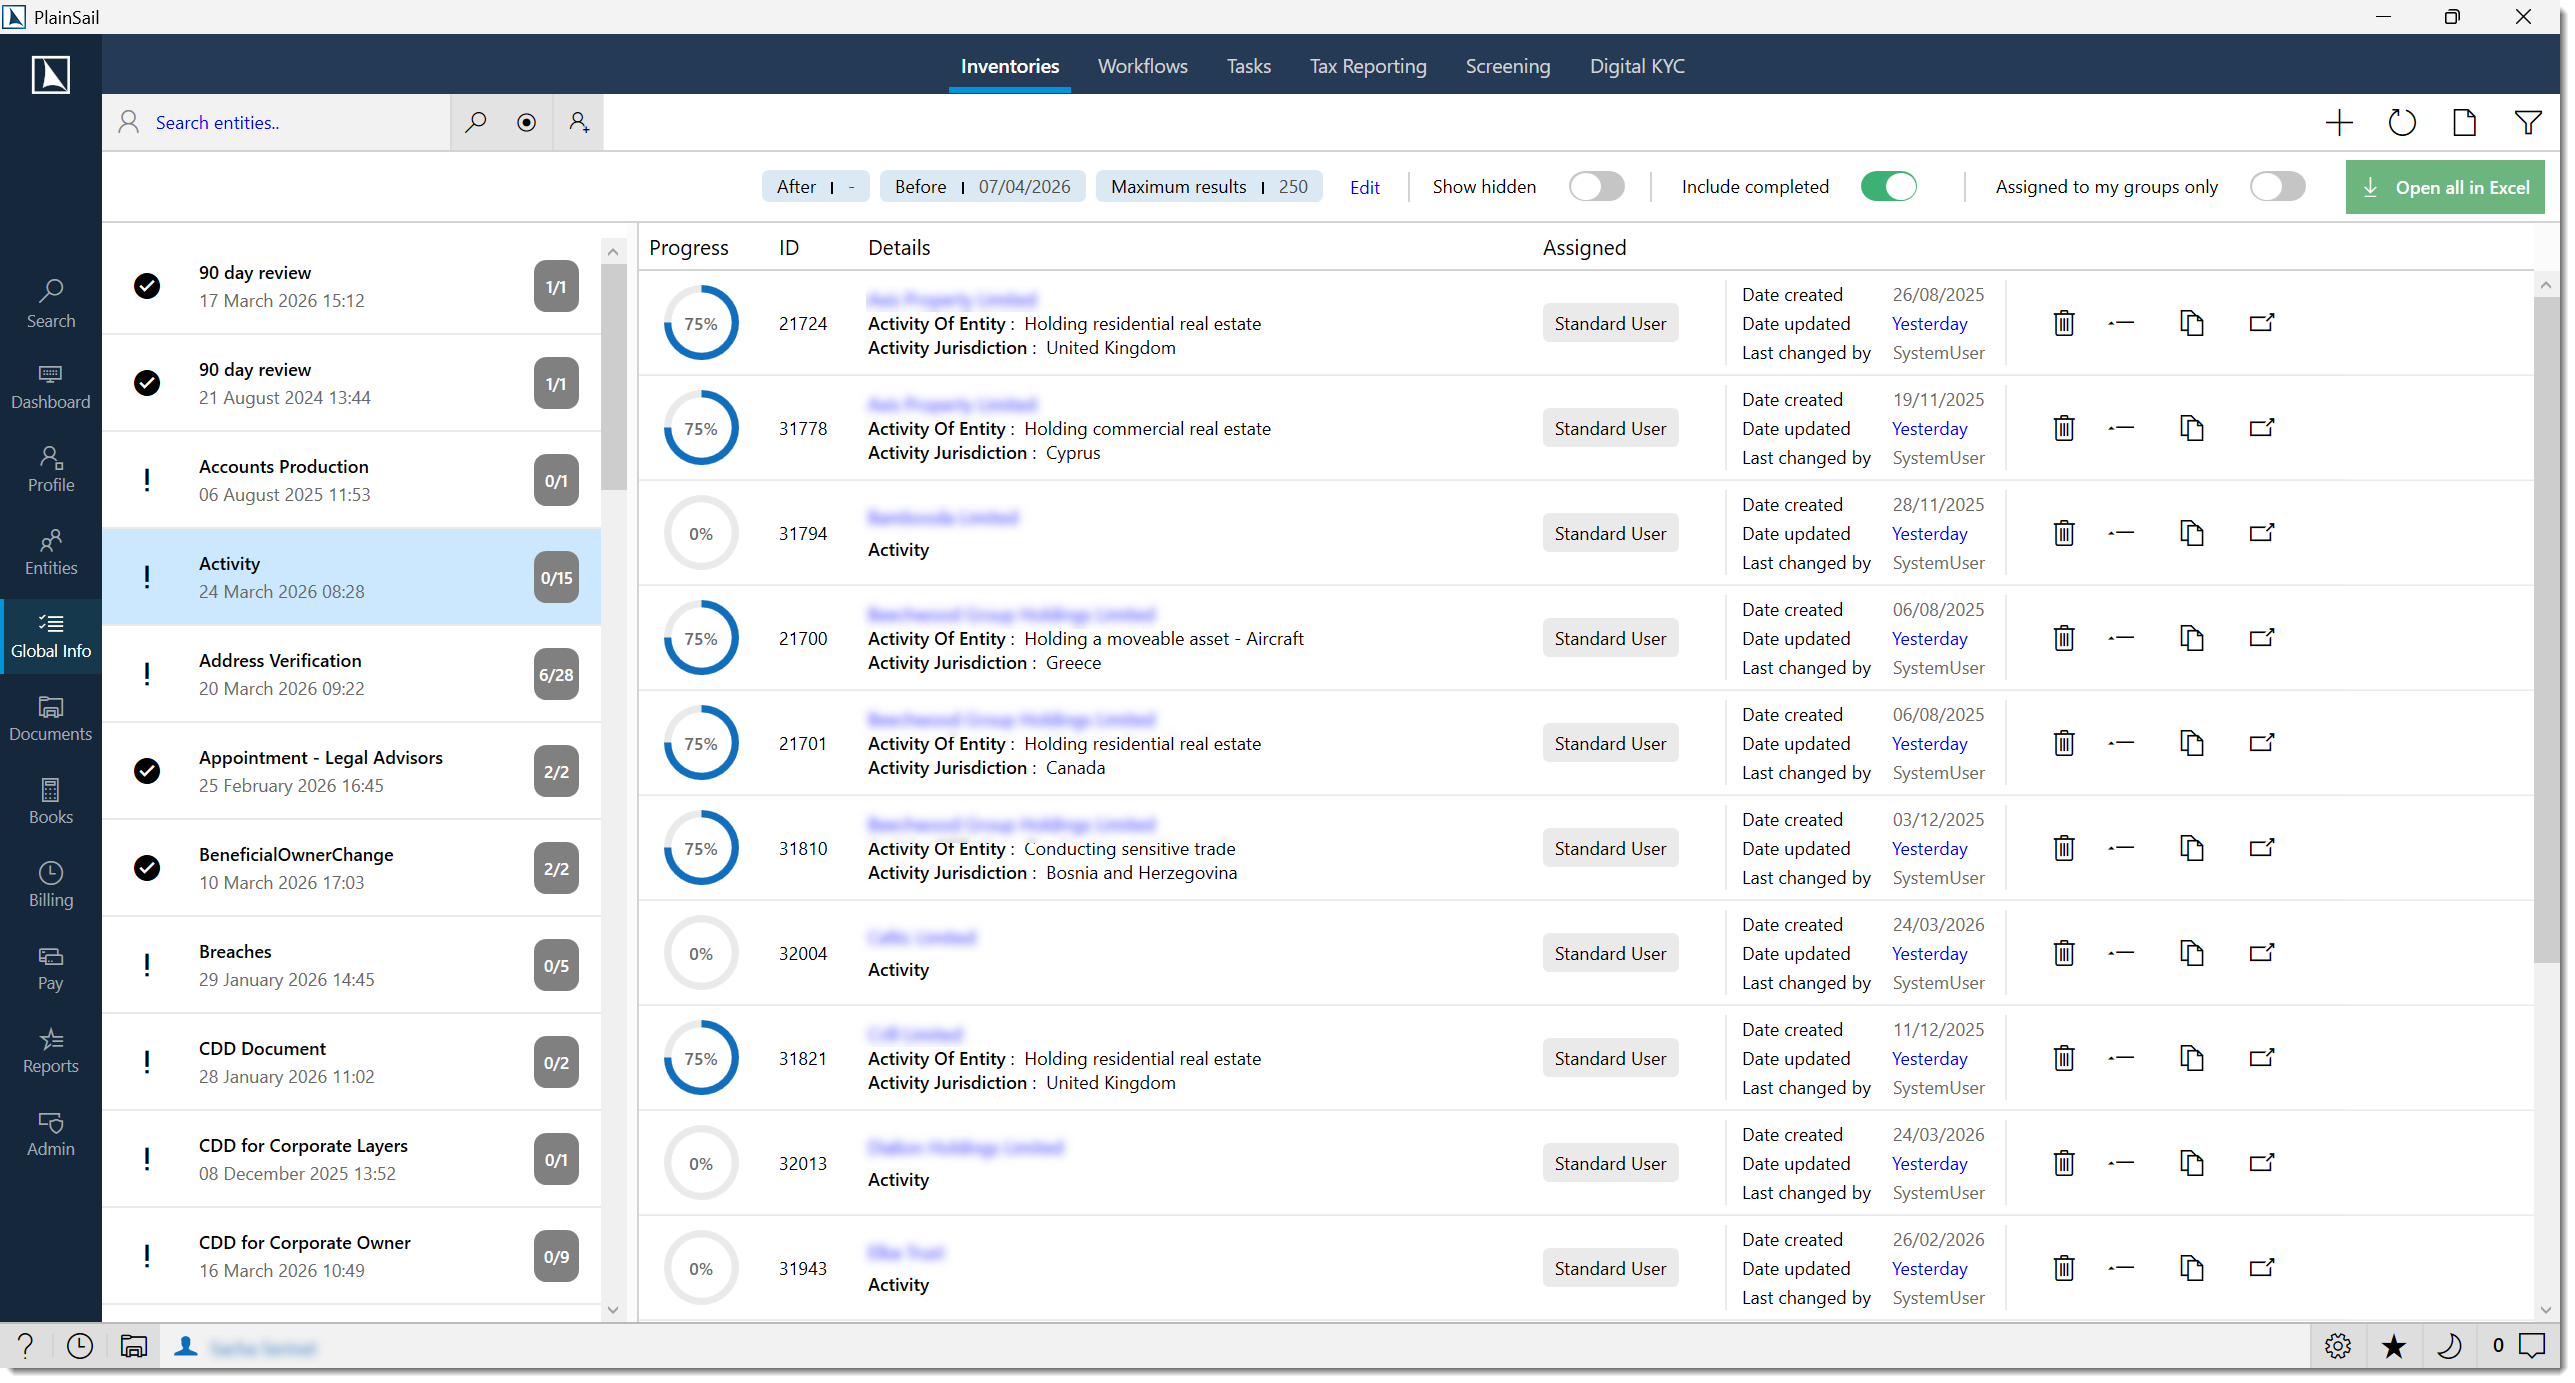The width and height of the screenshot is (2575, 1383).
Task: Copy inventory item 31778 using duplicate icon
Action: (x=2191, y=428)
